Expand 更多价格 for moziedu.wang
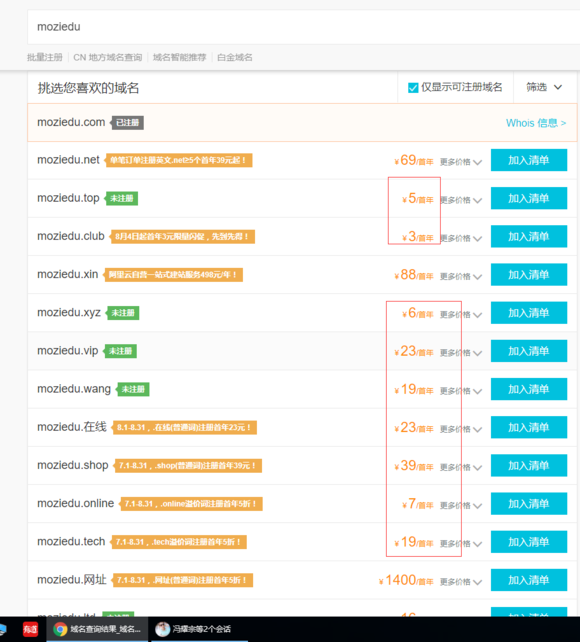Image resolution: width=580 pixels, height=642 pixels. pos(461,391)
